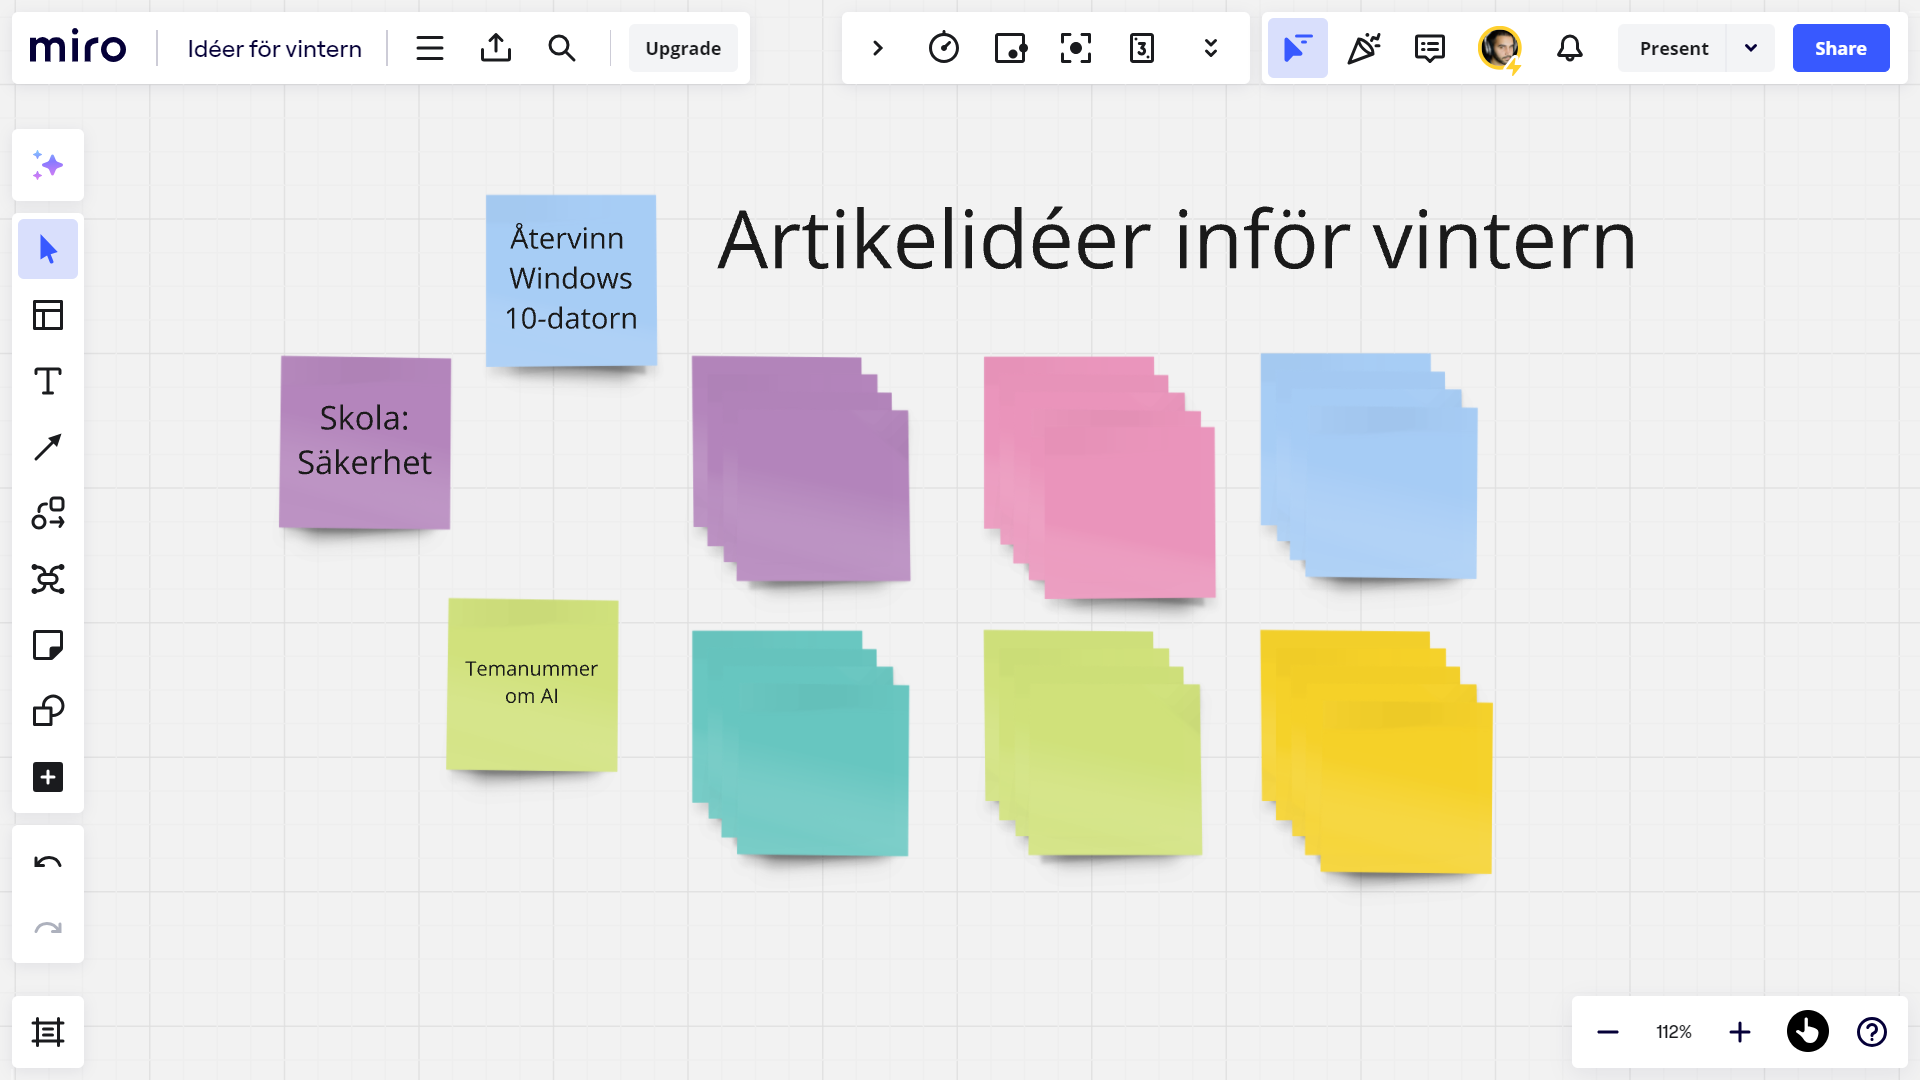Open the search on the board
Viewport: 1920px width, 1080px height.
[562, 48]
